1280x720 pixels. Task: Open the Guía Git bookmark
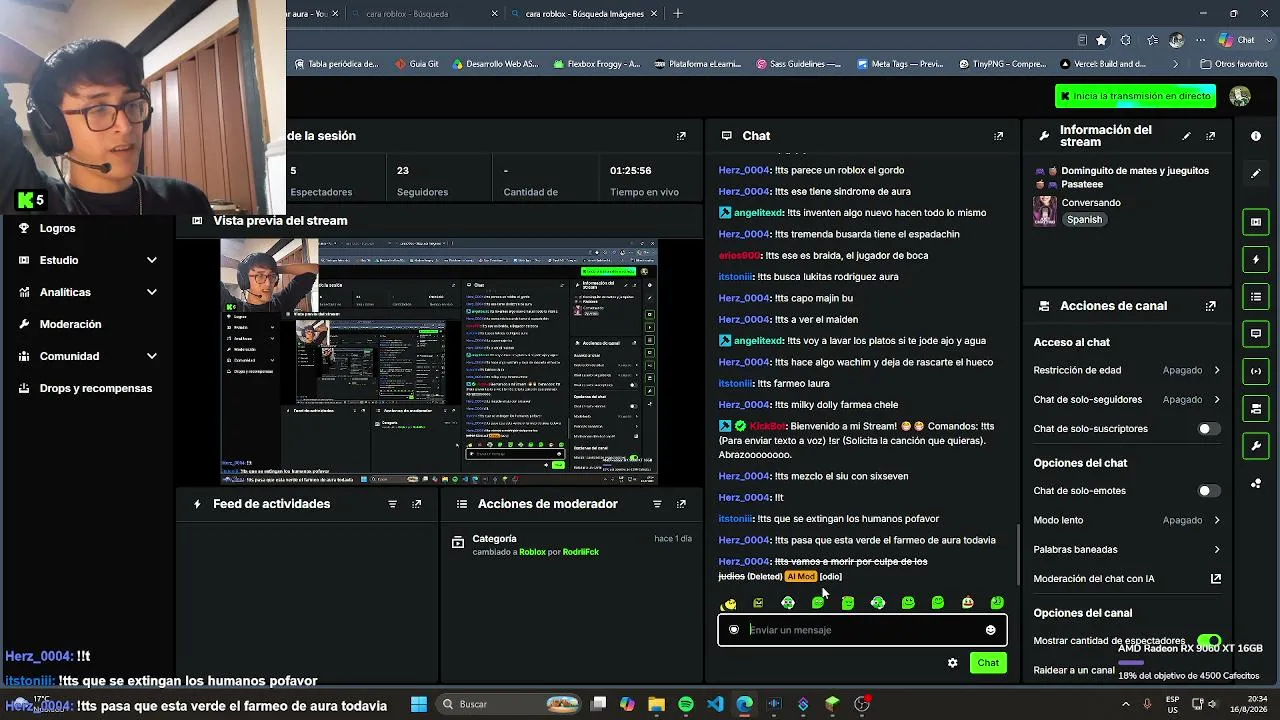click(417, 64)
